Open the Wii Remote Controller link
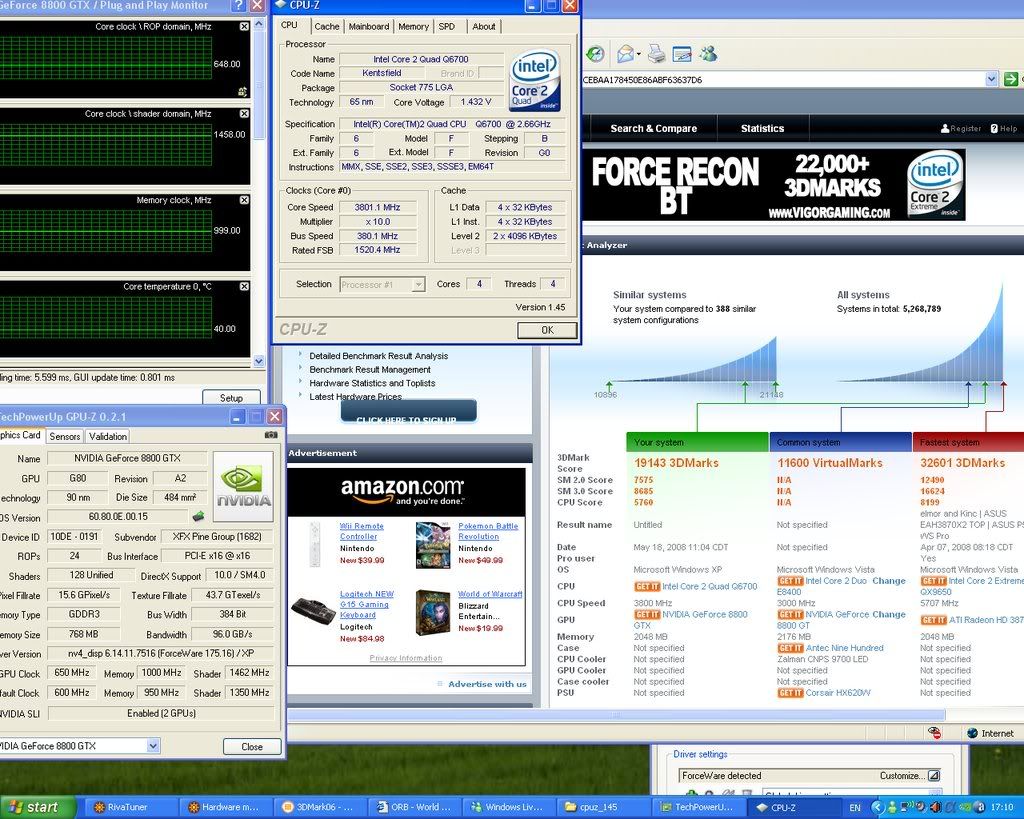The width and height of the screenshot is (1024, 819). coord(362,531)
